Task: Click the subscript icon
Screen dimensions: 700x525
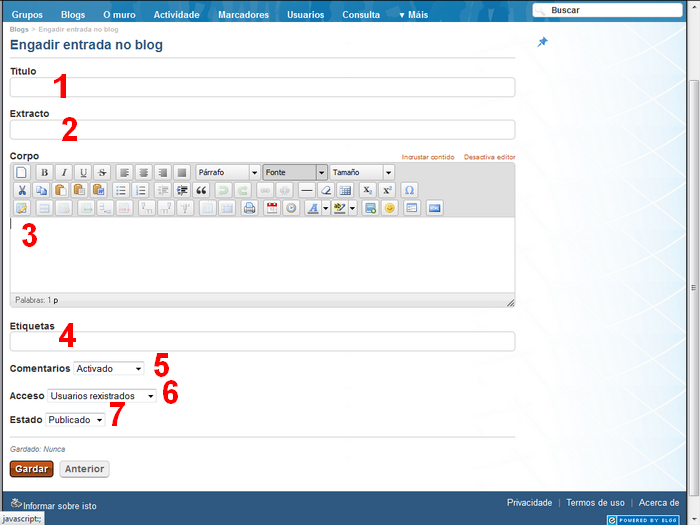Action: click(367, 190)
